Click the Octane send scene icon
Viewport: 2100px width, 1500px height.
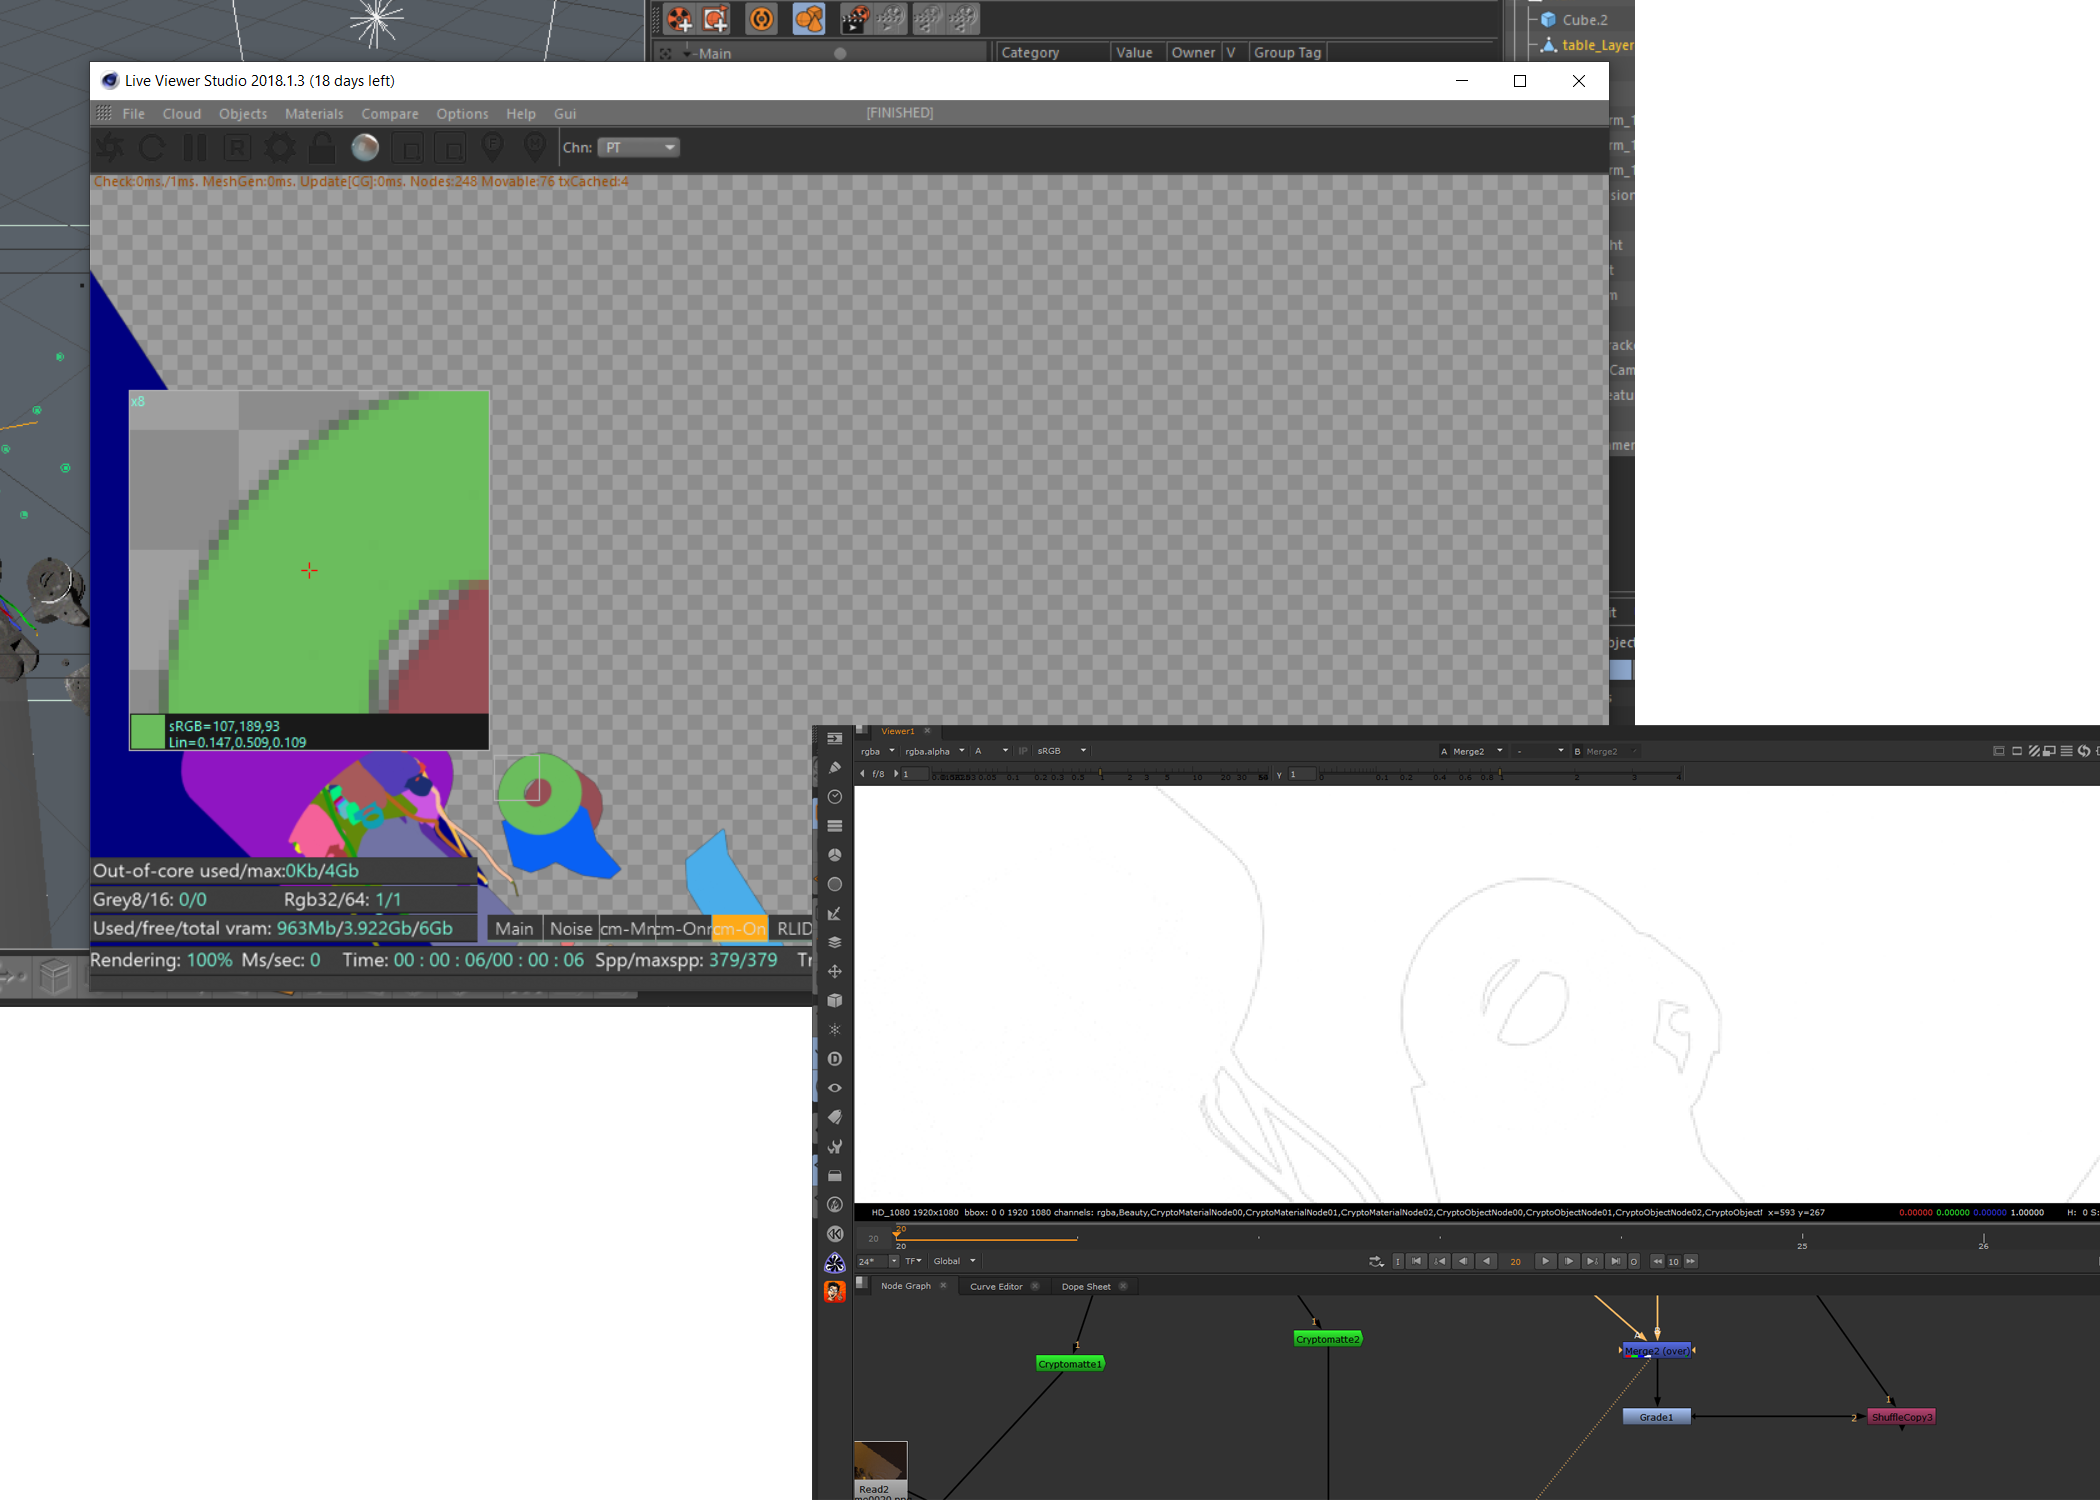(110, 148)
